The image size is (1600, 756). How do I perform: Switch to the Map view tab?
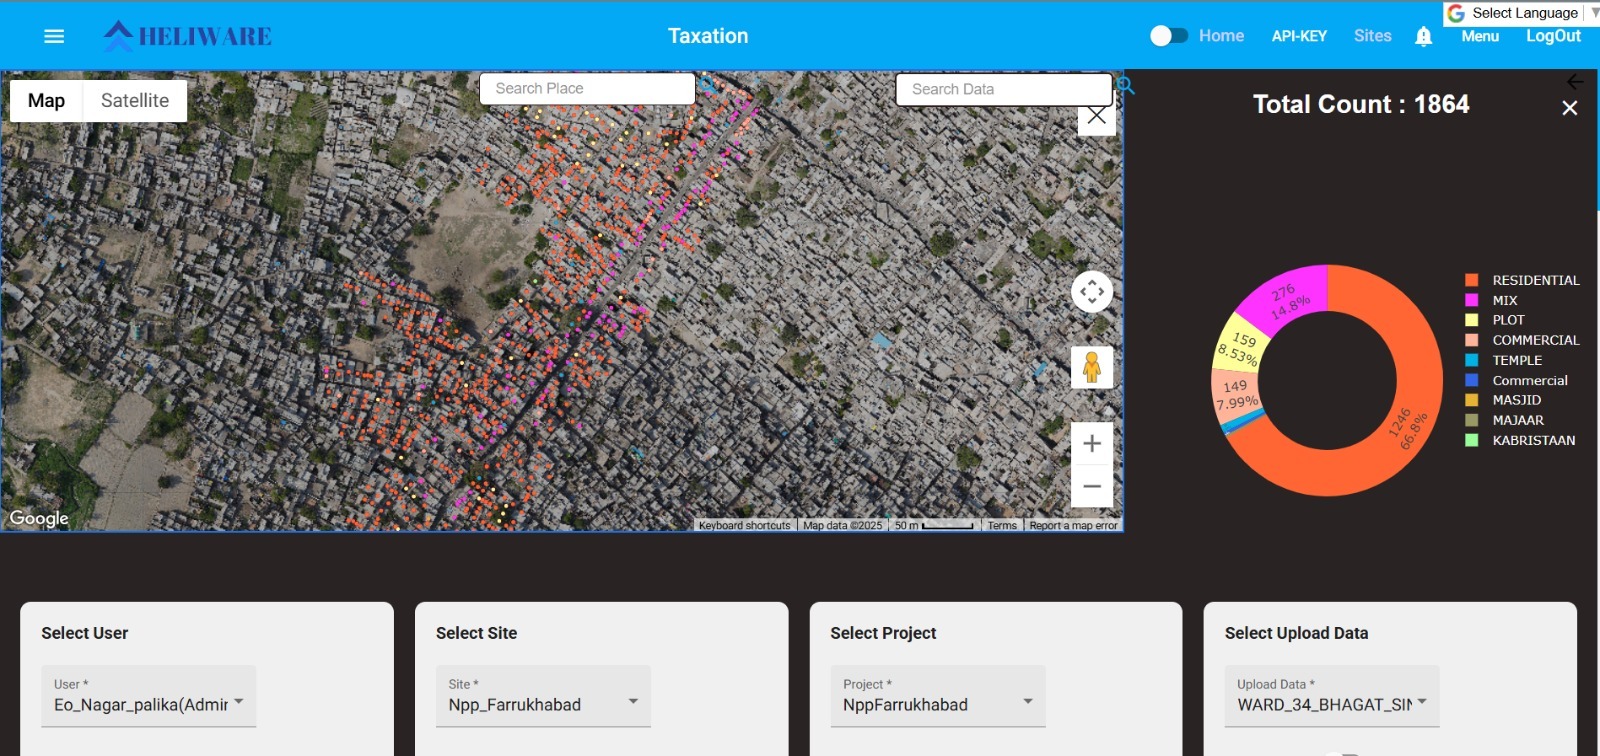[46, 101]
